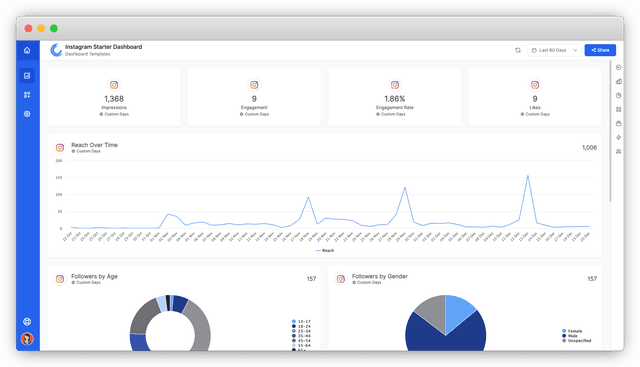
Task: Click the Dashboard Templates breadcrumb
Action: point(87,54)
